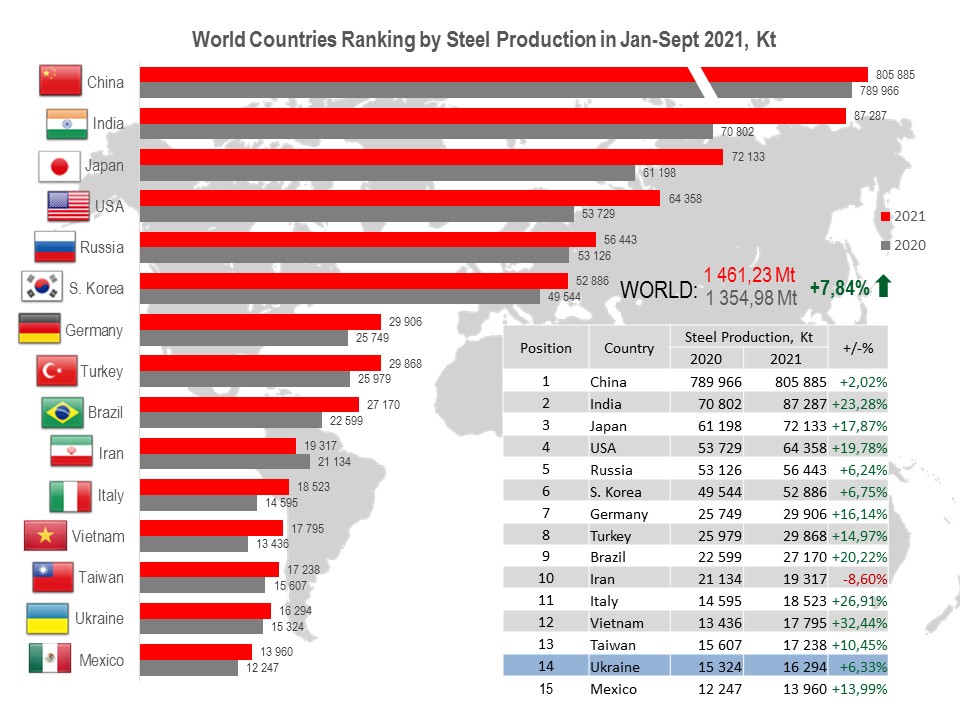
Task: Click the India flag icon
Action: (67, 123)
